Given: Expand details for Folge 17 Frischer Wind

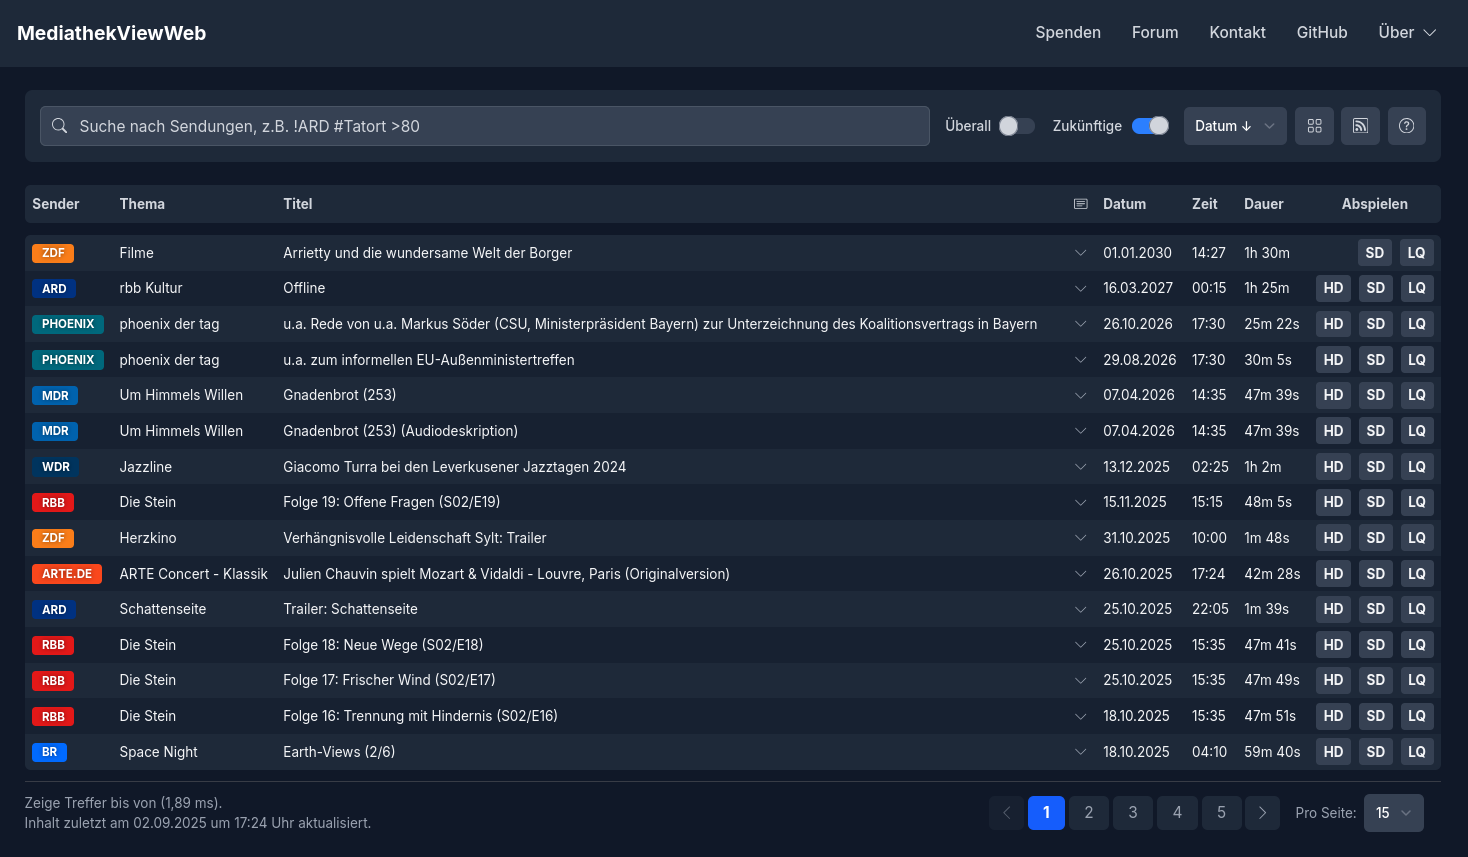Looking at the screenshot, I should click(x=1080, y=681).
